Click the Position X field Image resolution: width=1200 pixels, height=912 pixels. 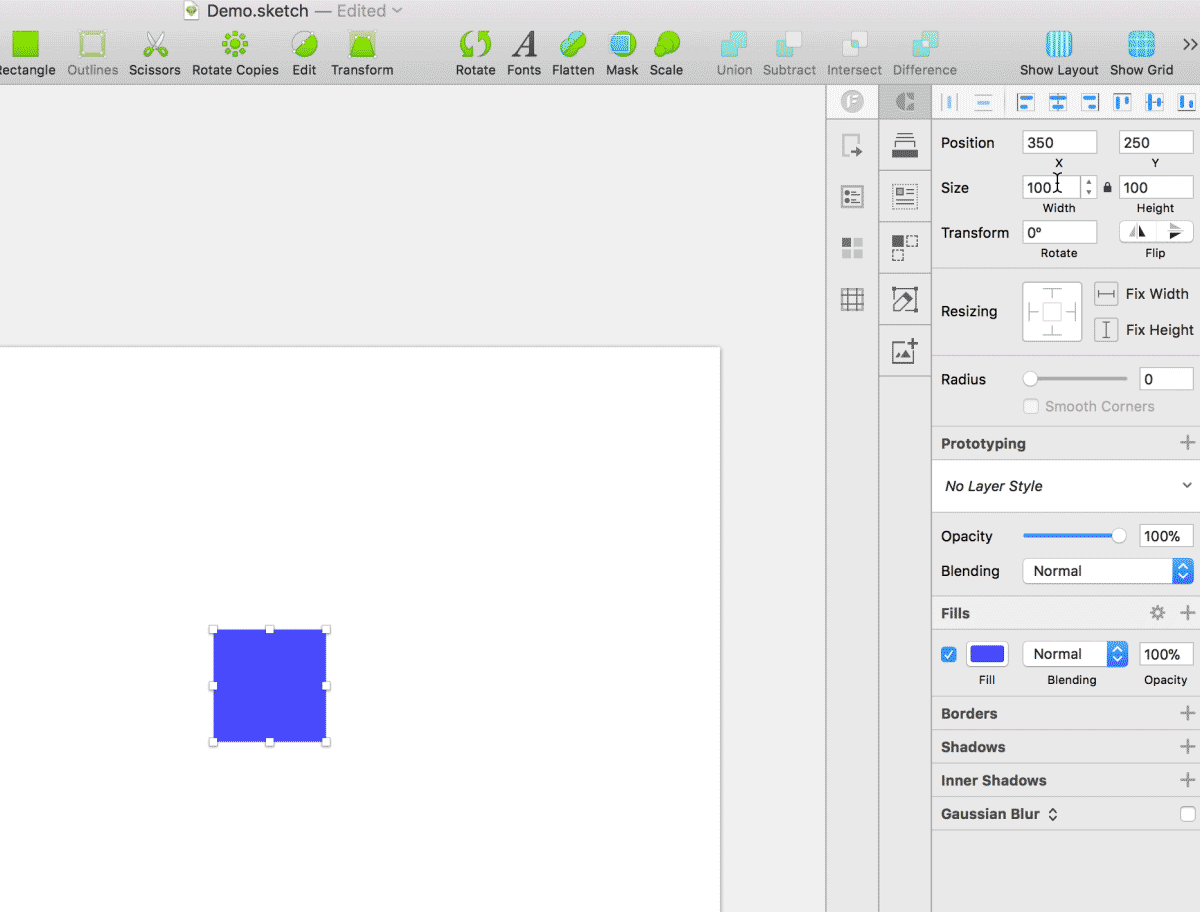[1059, 143]
